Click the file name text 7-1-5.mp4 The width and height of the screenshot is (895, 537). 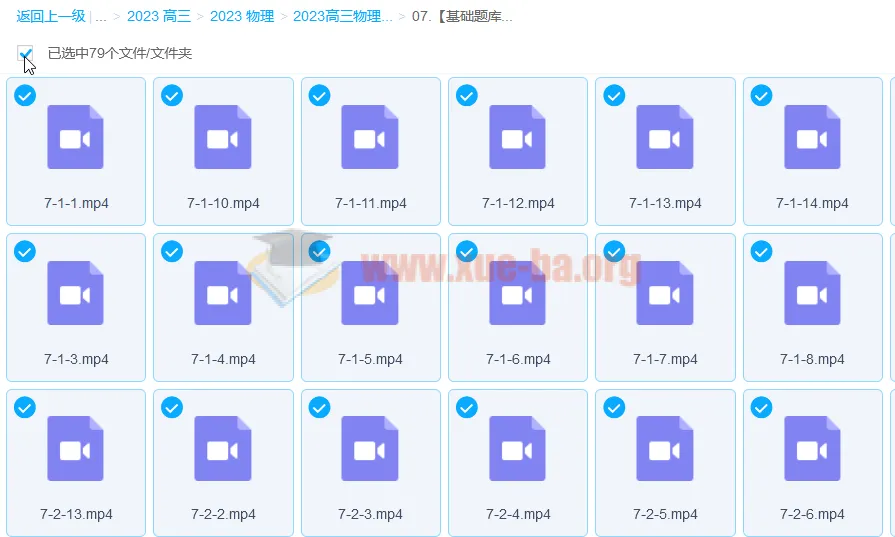pos(370,359)
